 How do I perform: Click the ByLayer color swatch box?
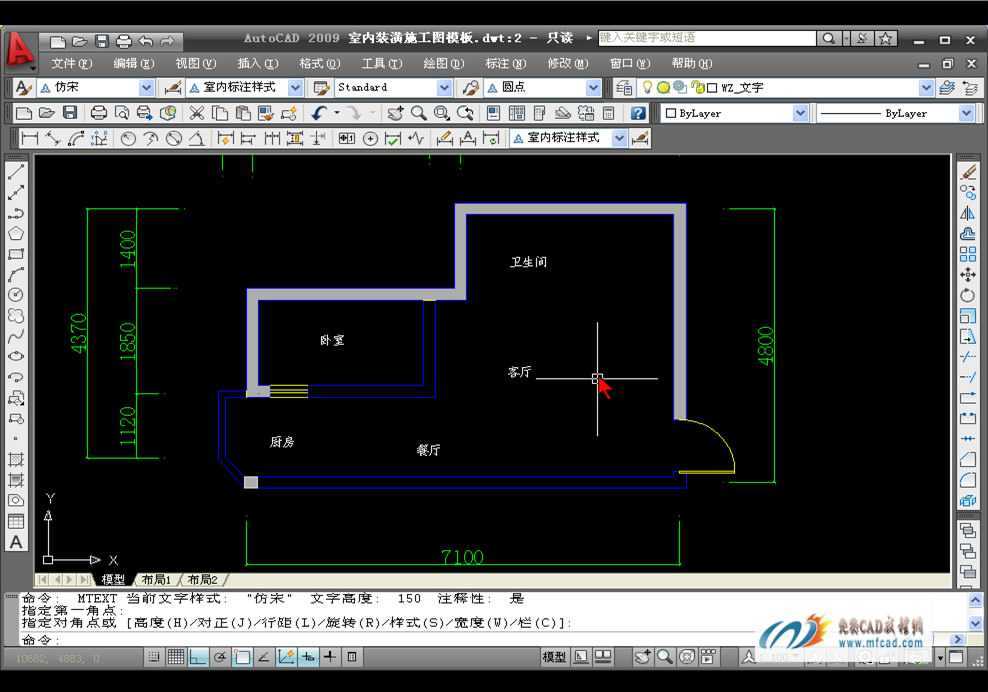tap(671, 113)
